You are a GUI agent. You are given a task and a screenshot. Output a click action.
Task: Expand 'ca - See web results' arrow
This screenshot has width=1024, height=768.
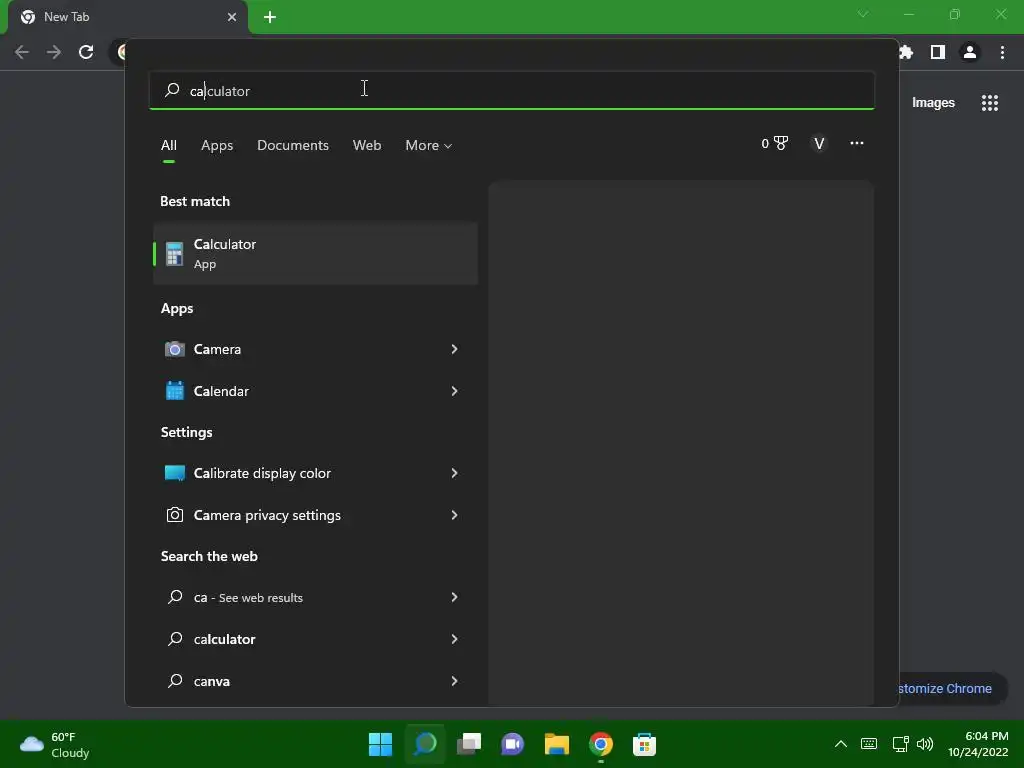pos(454,597)
